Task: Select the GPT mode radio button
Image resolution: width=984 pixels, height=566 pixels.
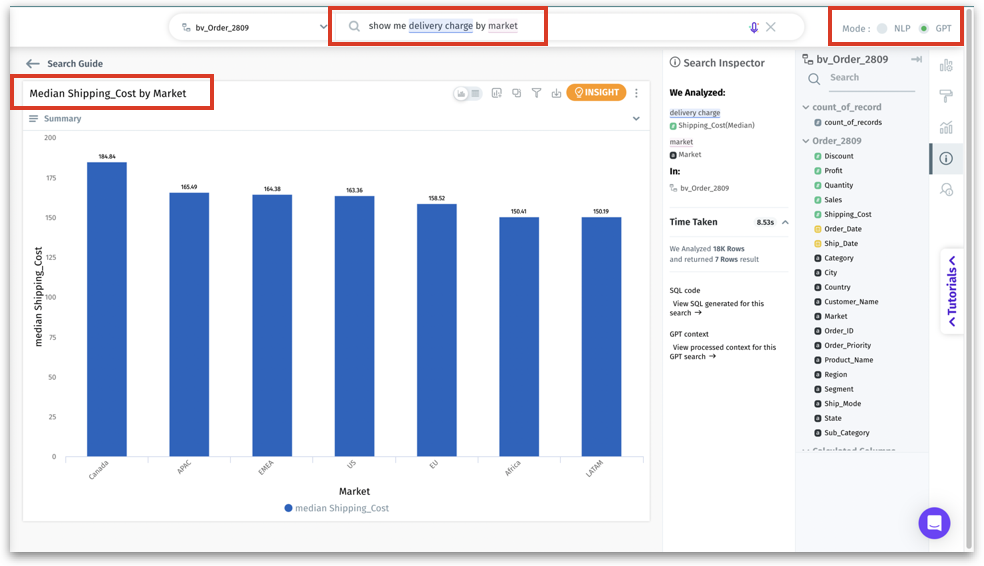Action: [923, 28]
